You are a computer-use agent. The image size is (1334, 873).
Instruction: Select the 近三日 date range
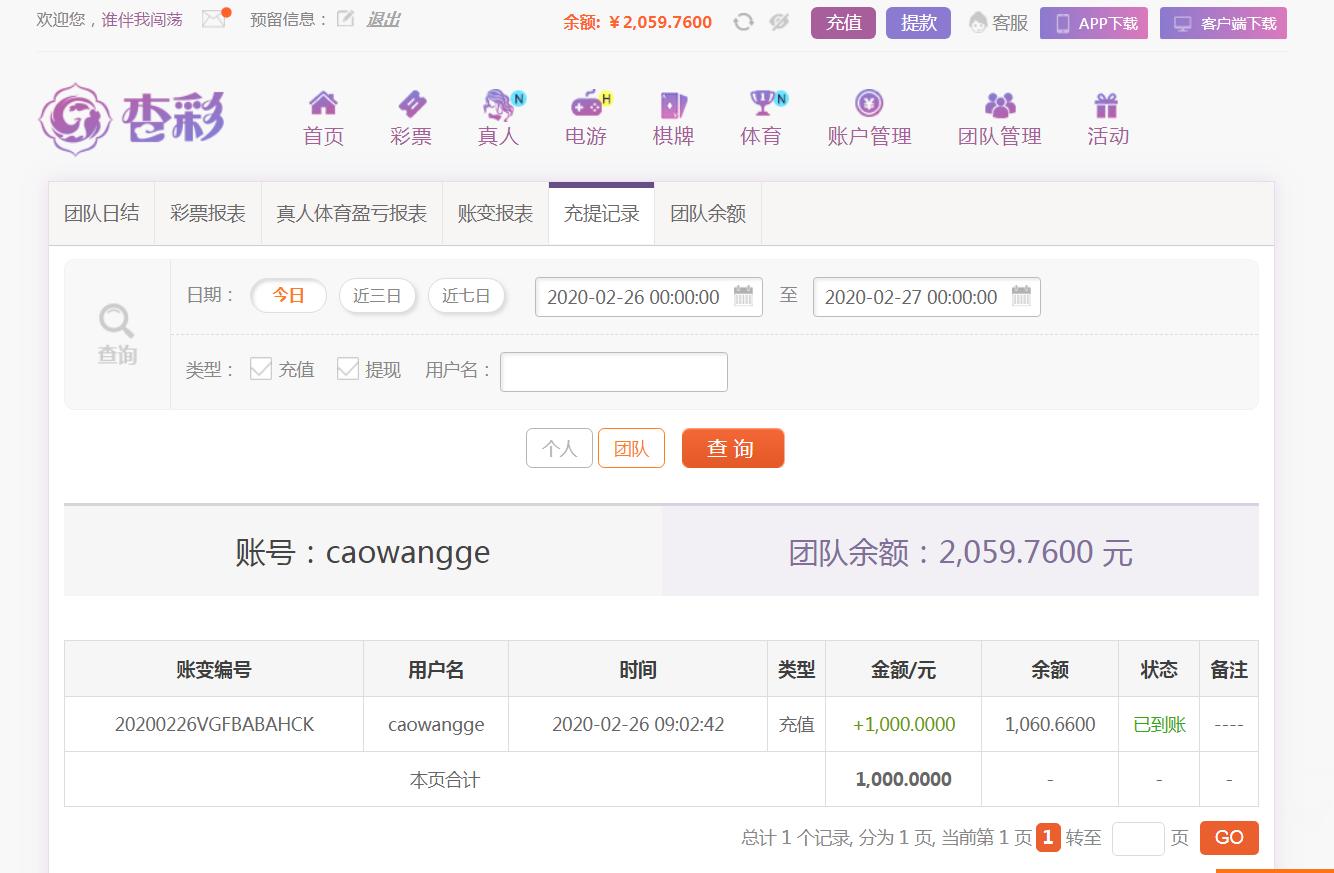click(377, 296)
